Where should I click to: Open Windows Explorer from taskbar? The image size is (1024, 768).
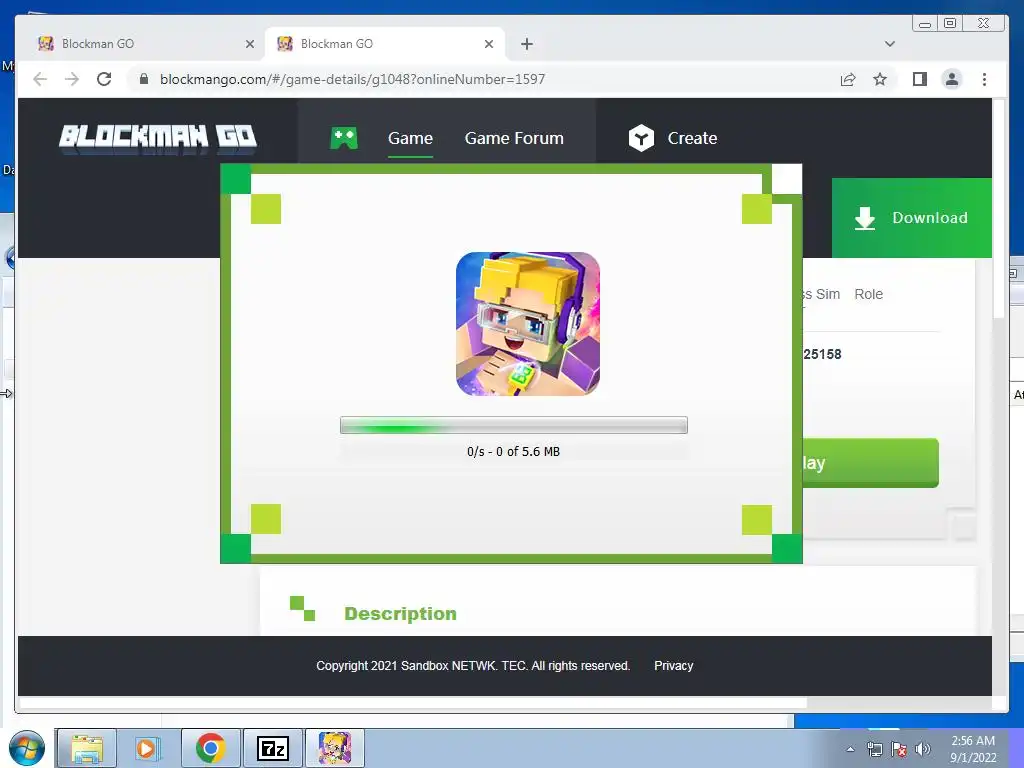(87, 748)
